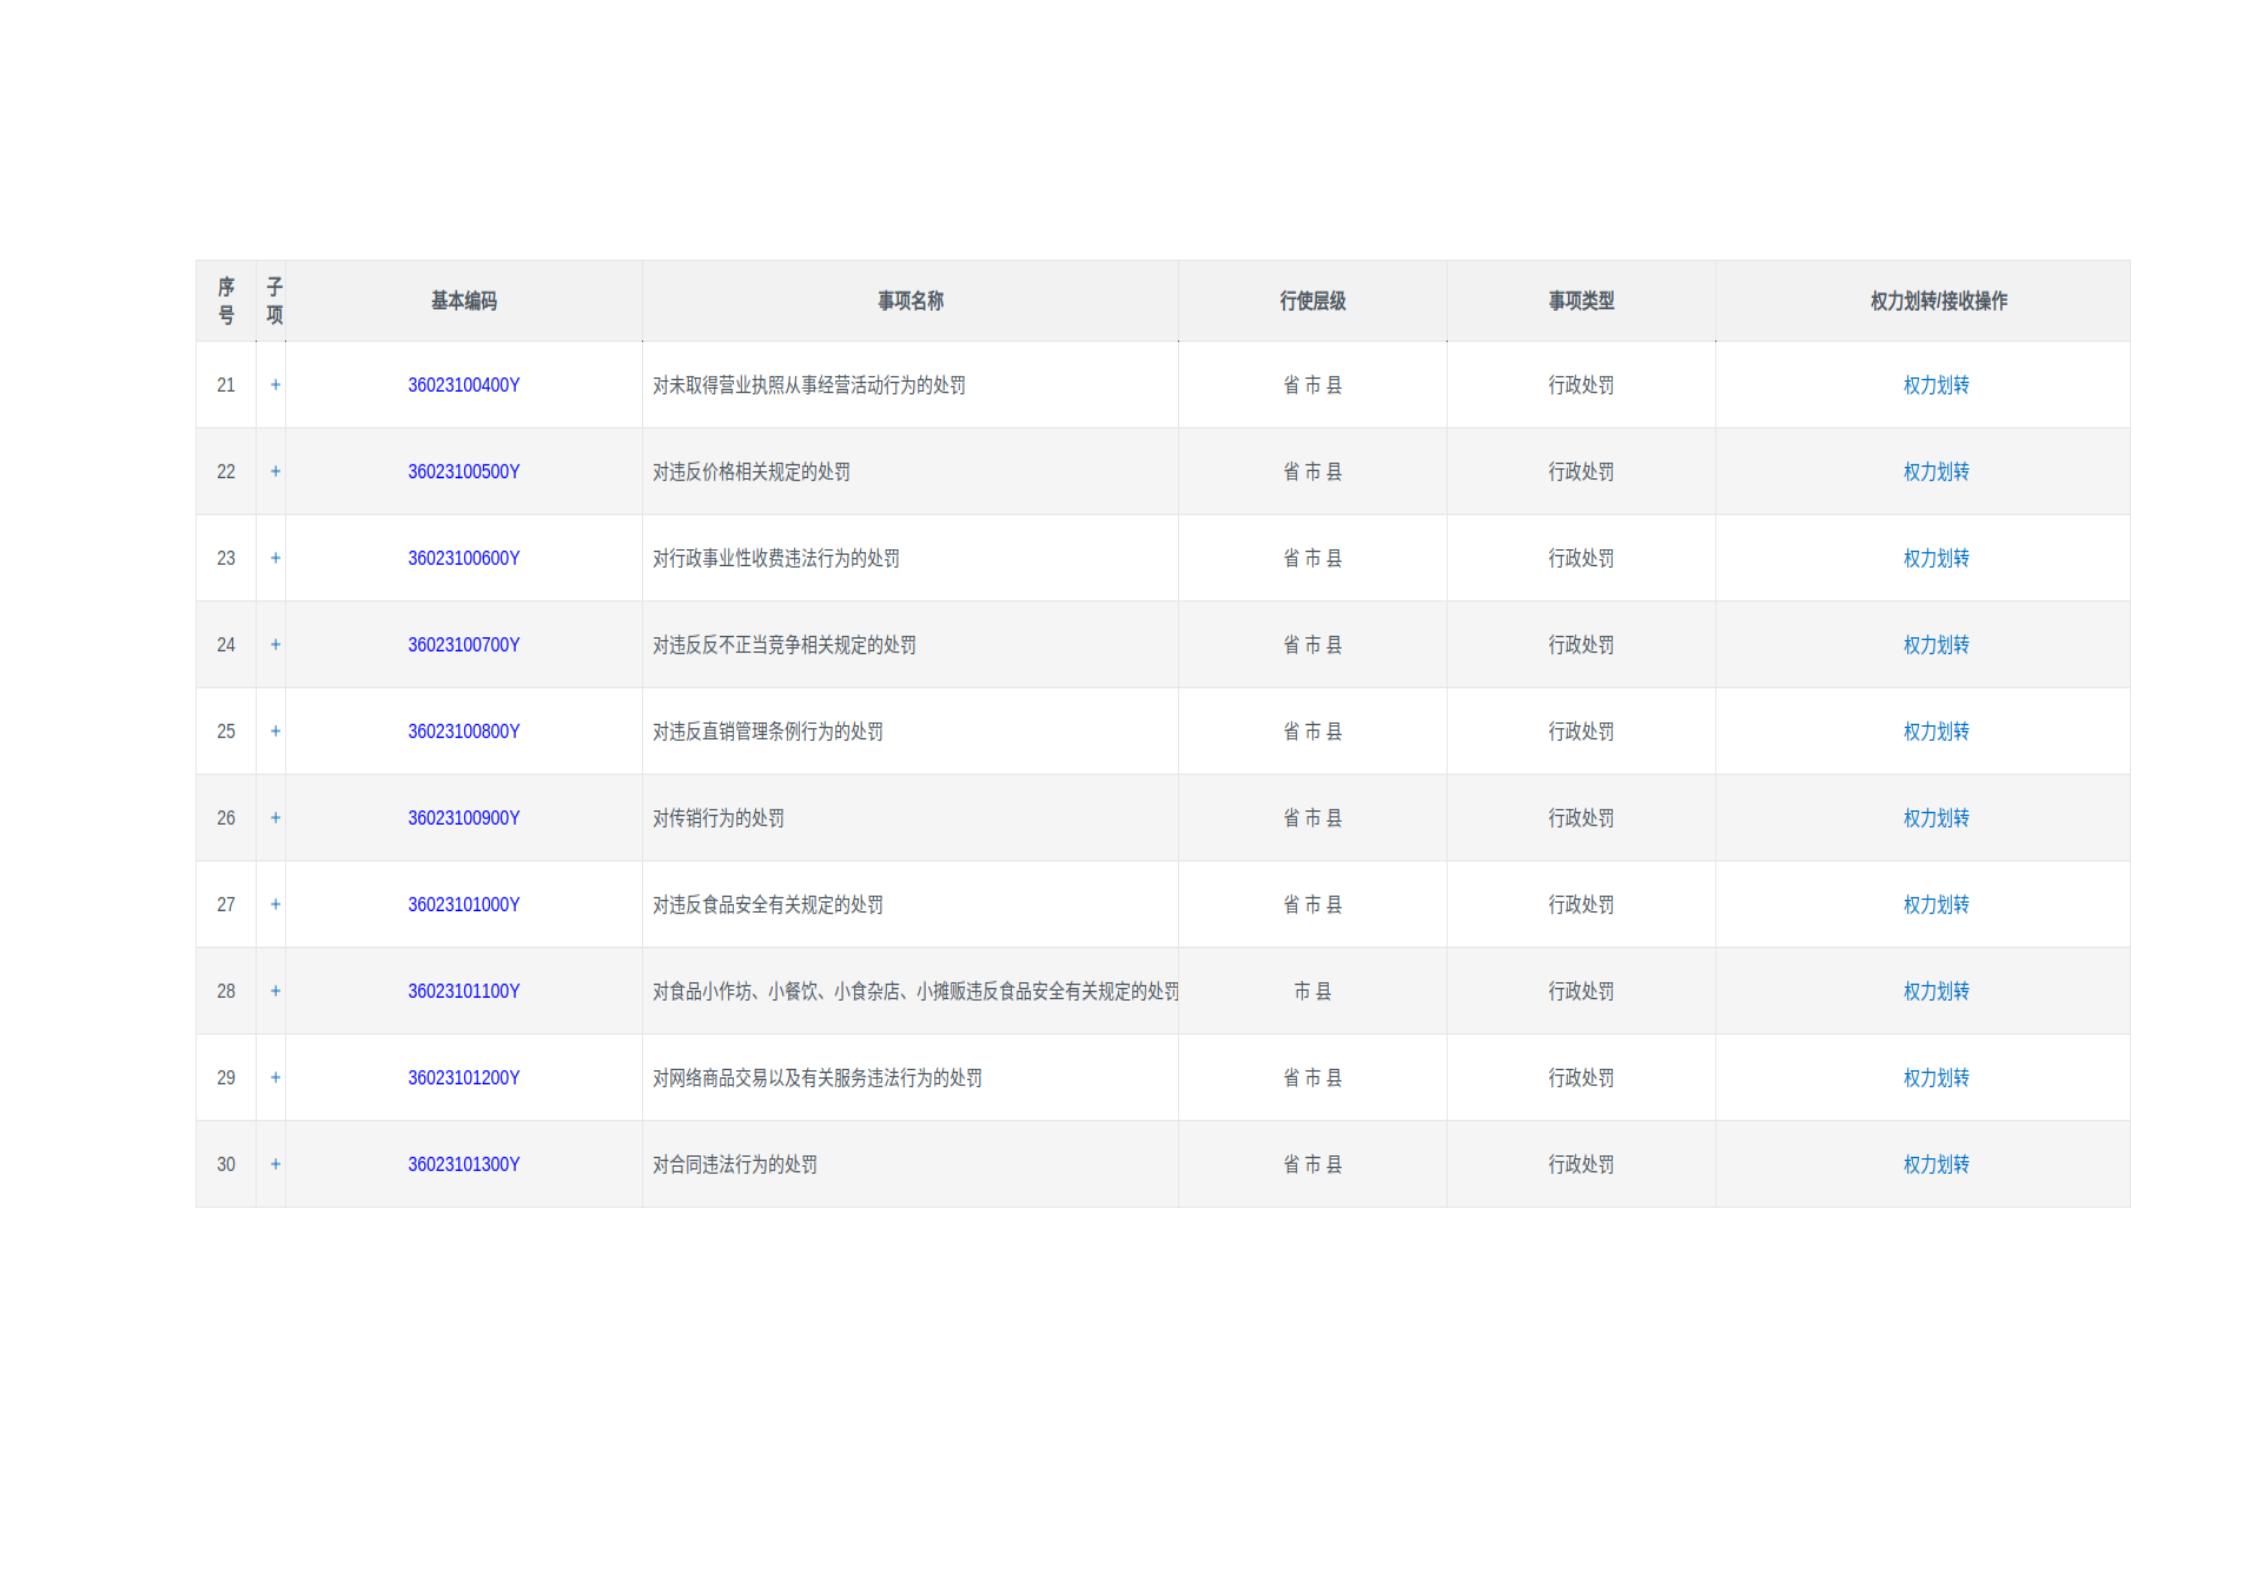Viewport: 2245px width, 1587px height.
Task: Expand sub-items for row 21
Action: point(275,385)
